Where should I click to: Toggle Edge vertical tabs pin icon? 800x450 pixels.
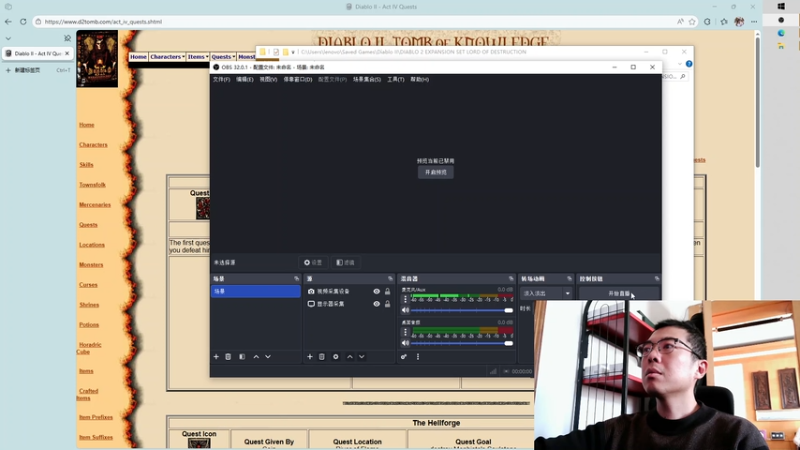point(67,38)
